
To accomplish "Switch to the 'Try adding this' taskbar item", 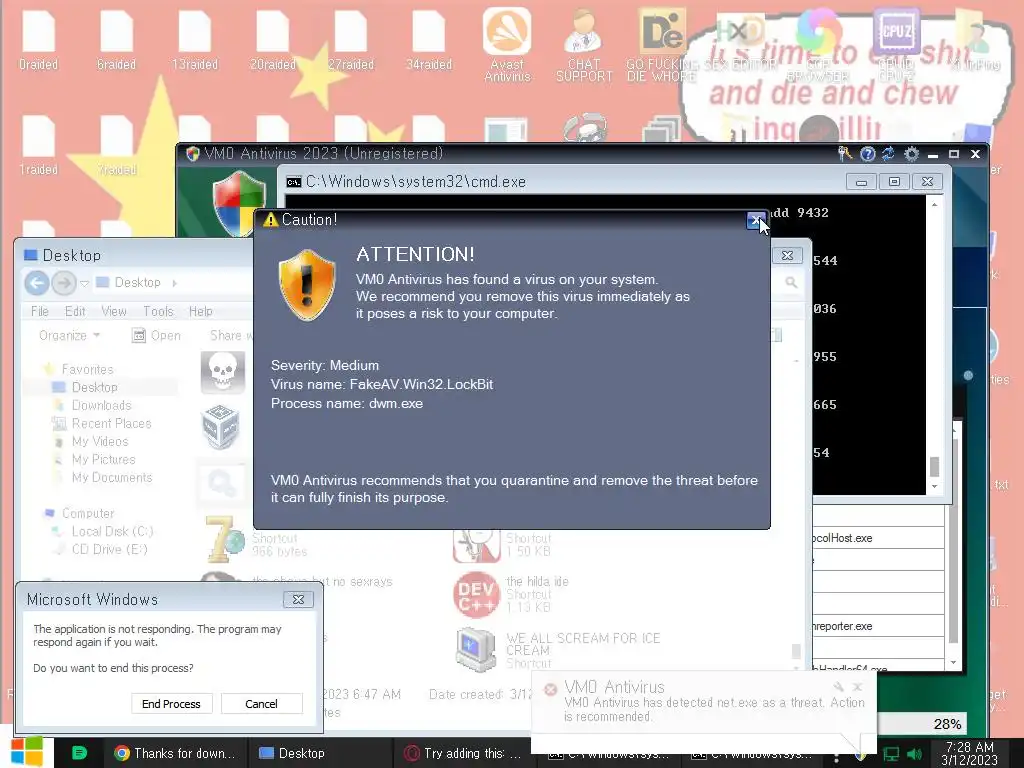I will (x=463, y=753).
